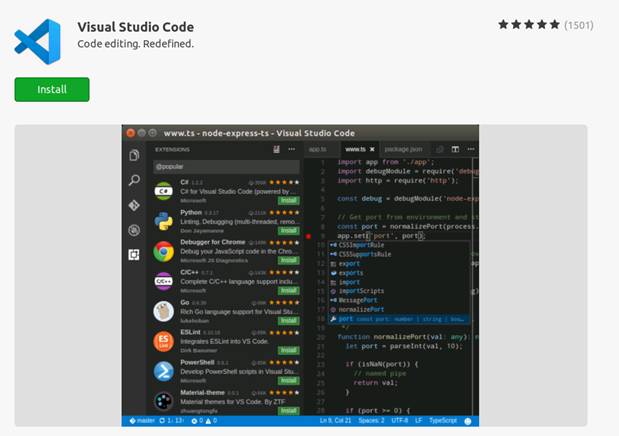The width and height of the screenshot is (619, 436).
Task: Click the EXTENSIONS panel header label
Action: [172, 149]
